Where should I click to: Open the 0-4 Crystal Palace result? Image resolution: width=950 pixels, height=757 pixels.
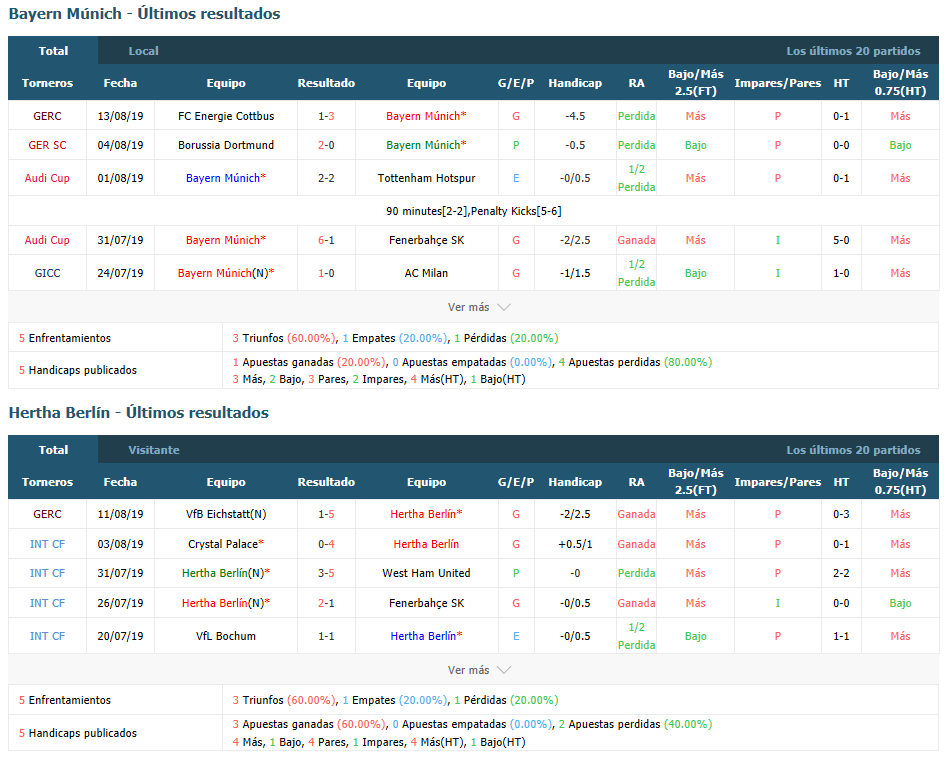(x=326, y=544)
